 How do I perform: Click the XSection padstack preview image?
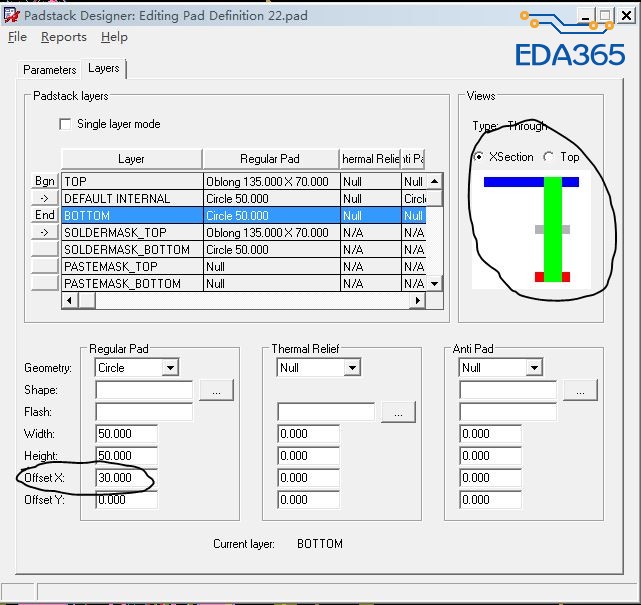tap(531, 230)
